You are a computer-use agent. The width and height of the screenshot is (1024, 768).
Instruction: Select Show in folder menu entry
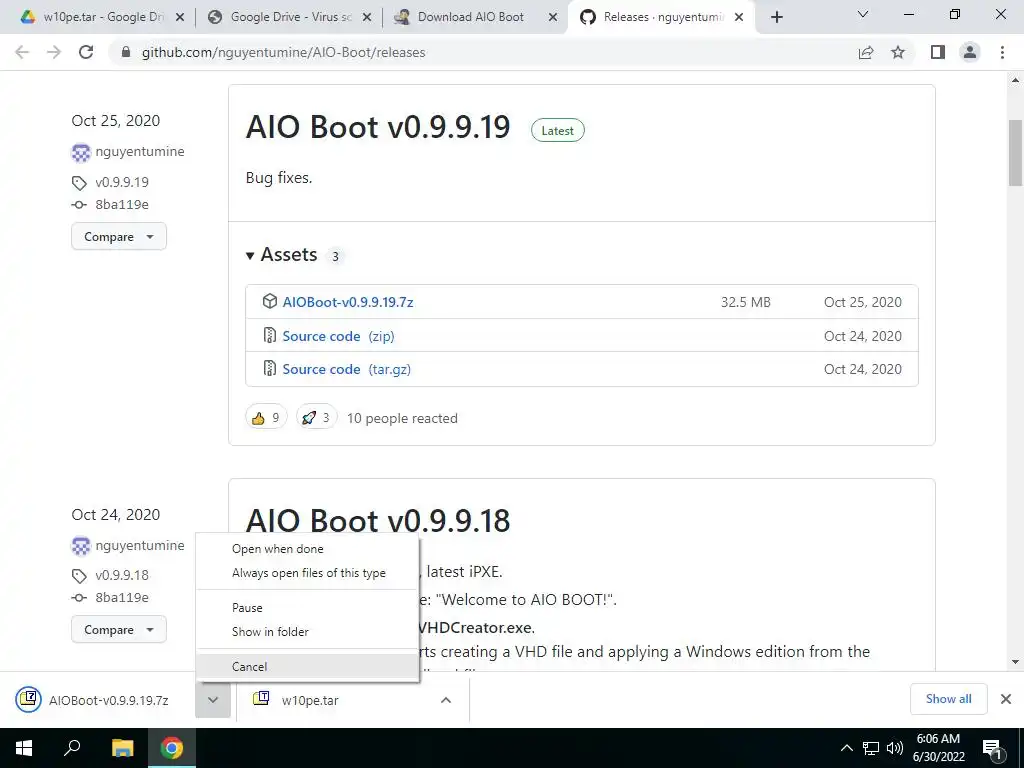308,632
